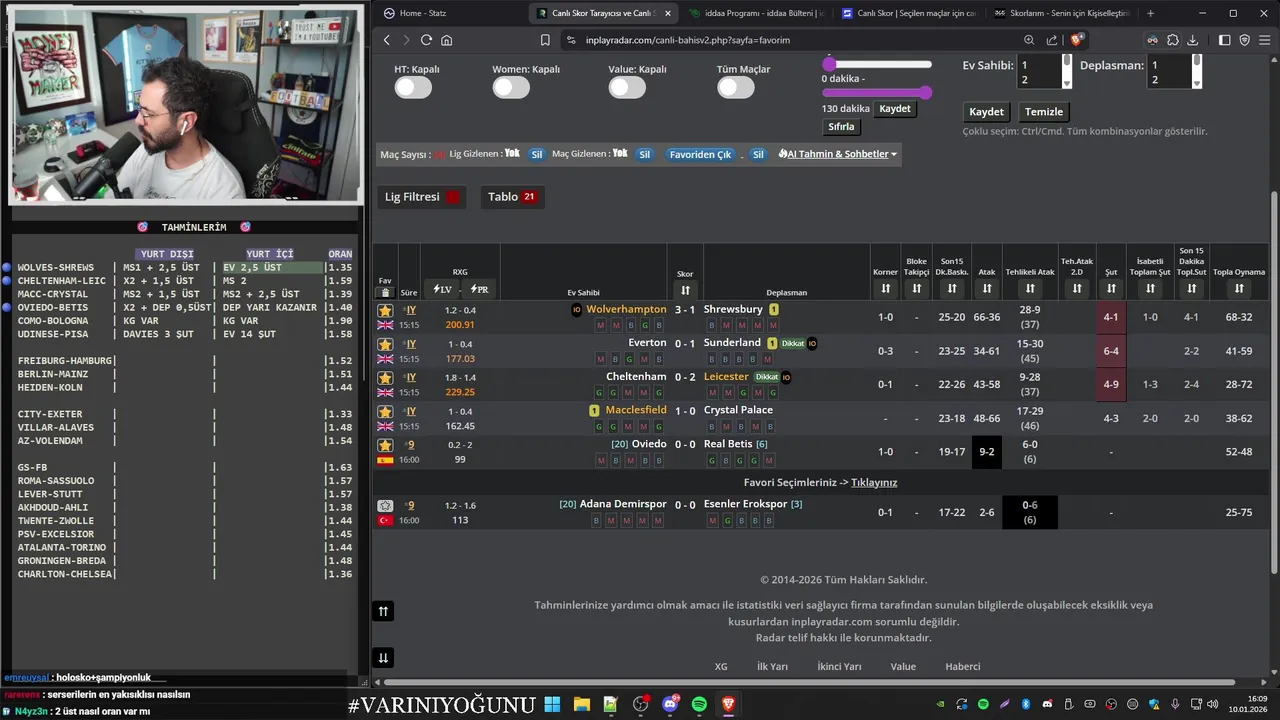Image resolution: width=1280 pixels, height=720 pixels.
Task: Open the browser hamburger menu
Action: tap(1265, 40)
